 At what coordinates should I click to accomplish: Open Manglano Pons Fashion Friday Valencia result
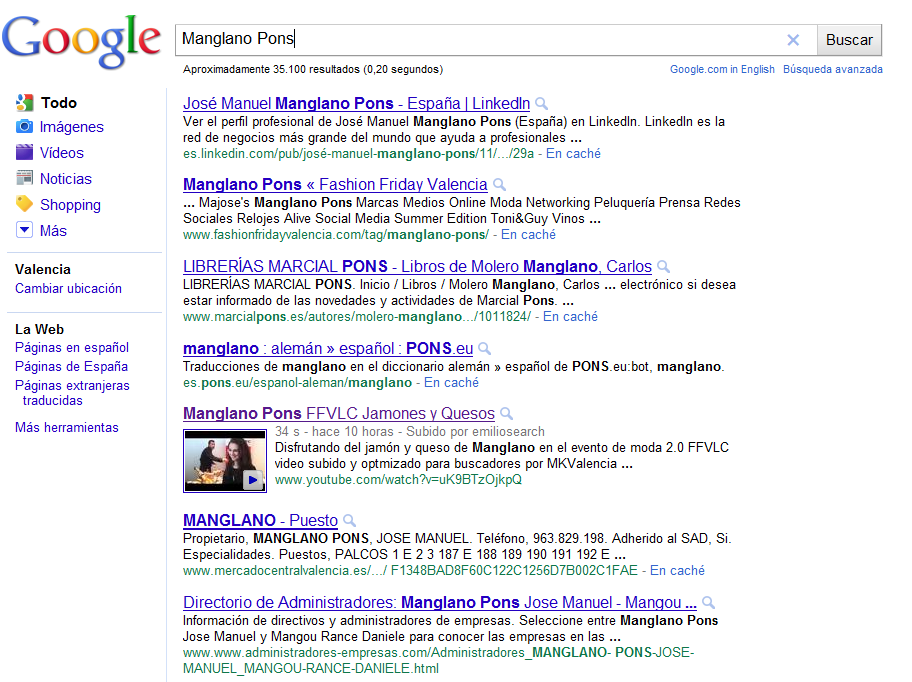335,184
